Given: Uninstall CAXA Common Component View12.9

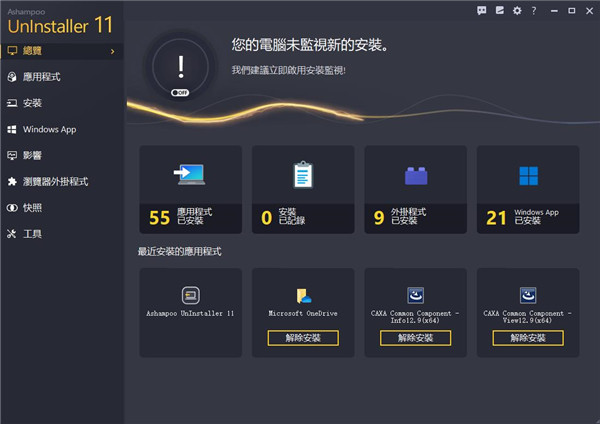Looking at the screenshot, I should tap(528, 338).
